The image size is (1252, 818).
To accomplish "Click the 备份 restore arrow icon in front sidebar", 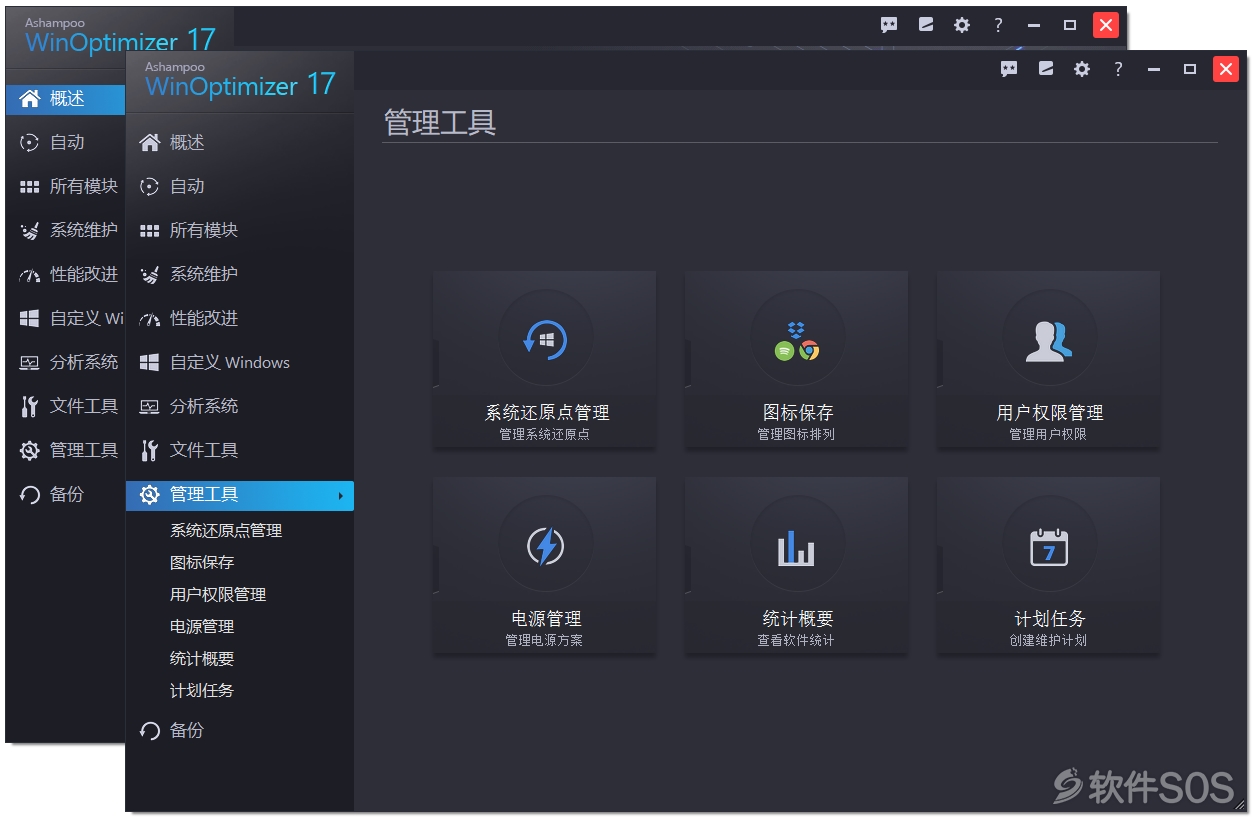I will (x=150, y=731).
